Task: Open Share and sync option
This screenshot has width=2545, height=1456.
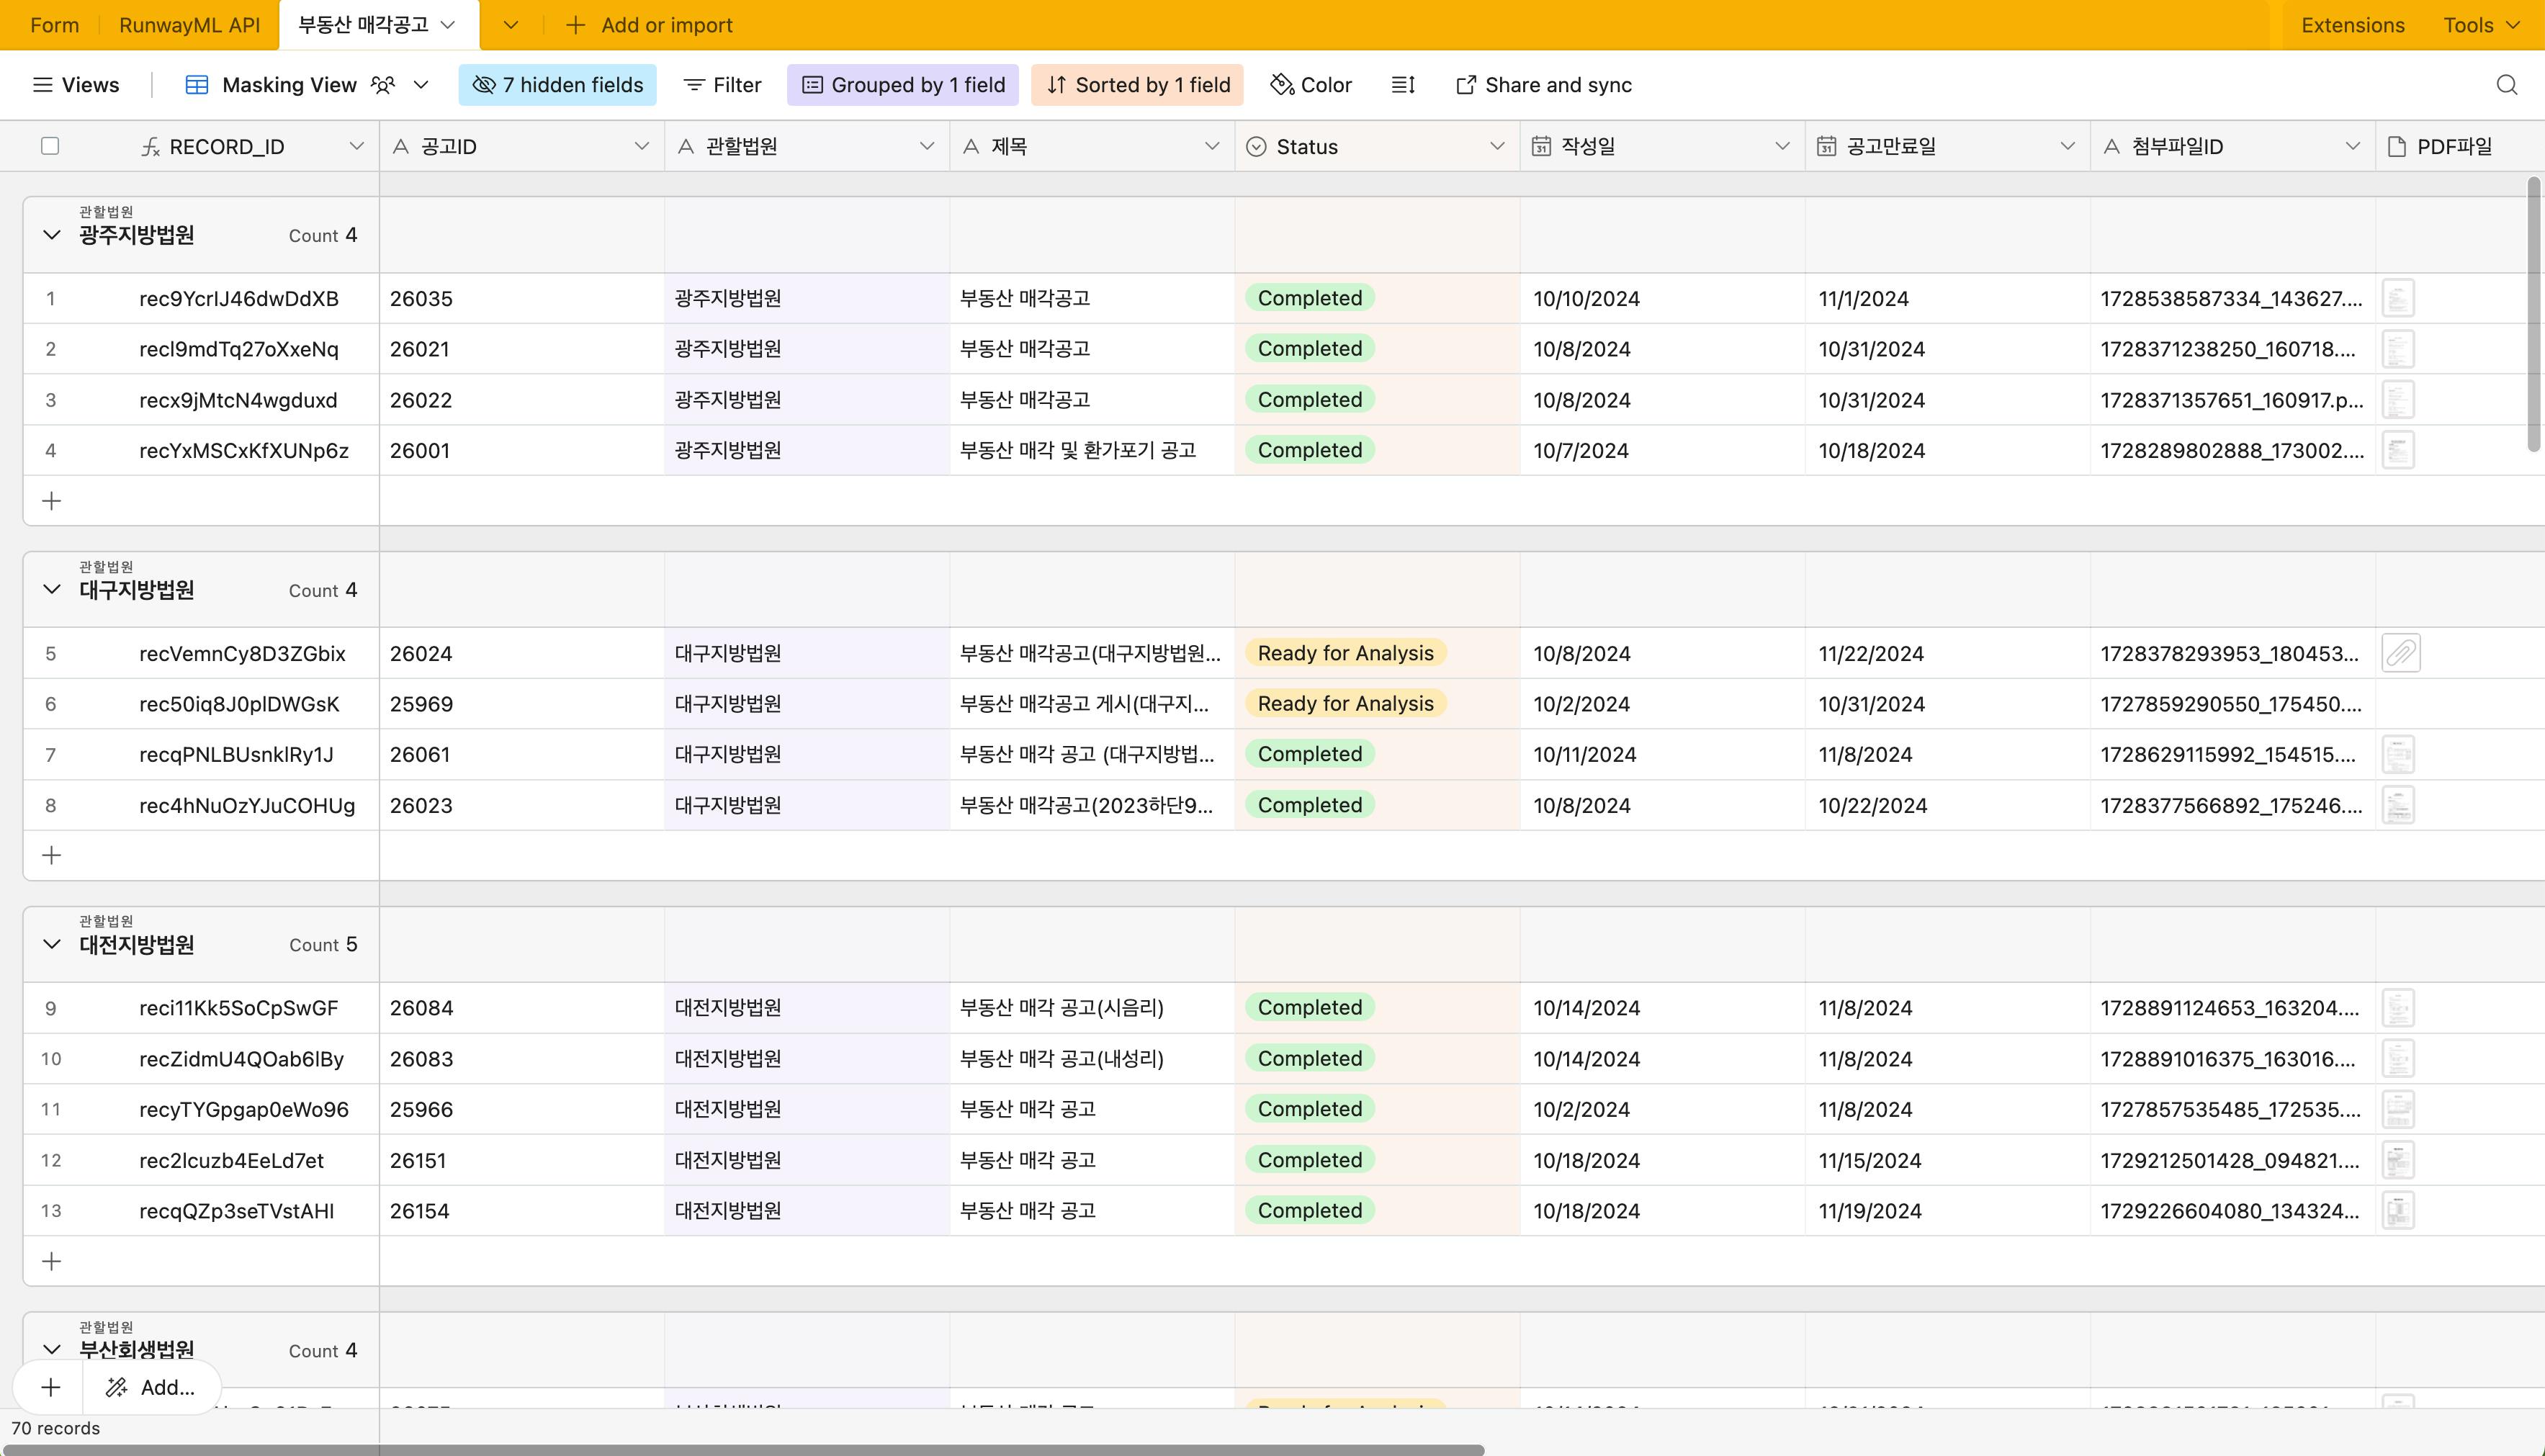Action: tap(1543, 85)
